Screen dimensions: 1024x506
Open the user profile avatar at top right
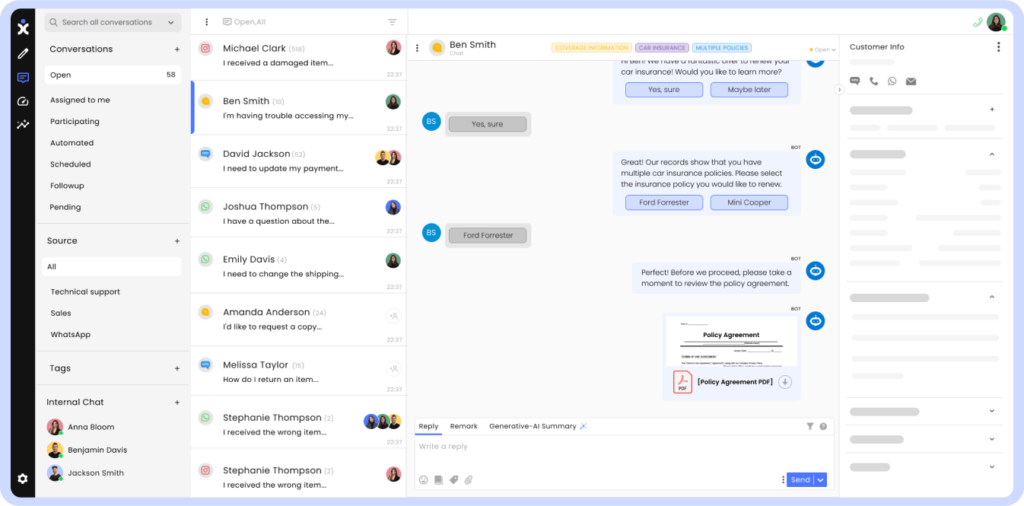tap(996, 22)
